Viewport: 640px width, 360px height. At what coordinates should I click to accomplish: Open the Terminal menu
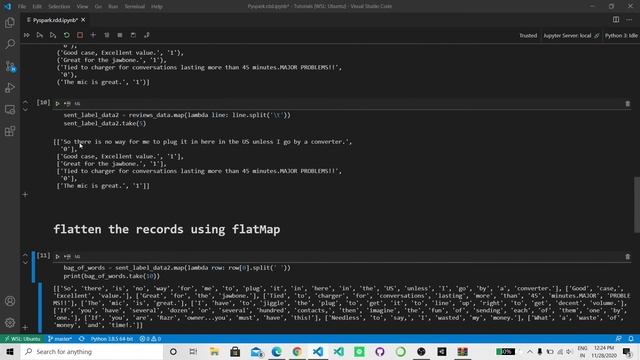[135, 7]
